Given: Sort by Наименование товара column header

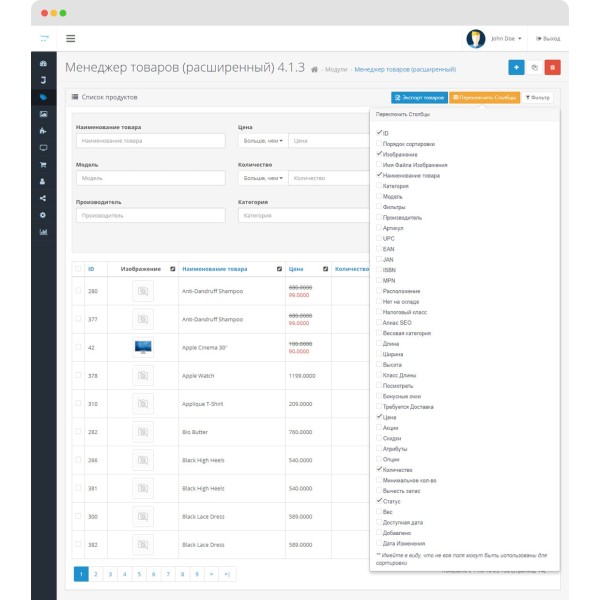Looking at the screenshot, I should [215, 269].
